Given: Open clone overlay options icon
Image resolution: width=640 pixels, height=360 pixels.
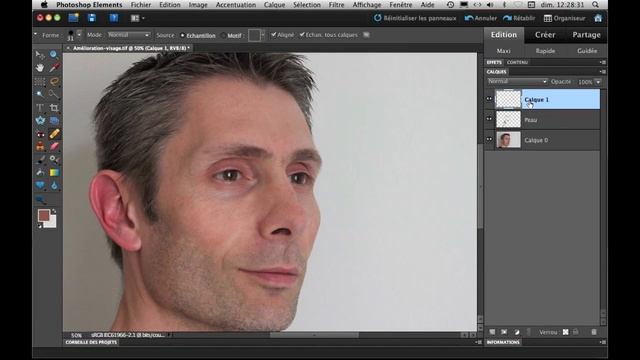Looking at the screenshot, I should point(366,35).
